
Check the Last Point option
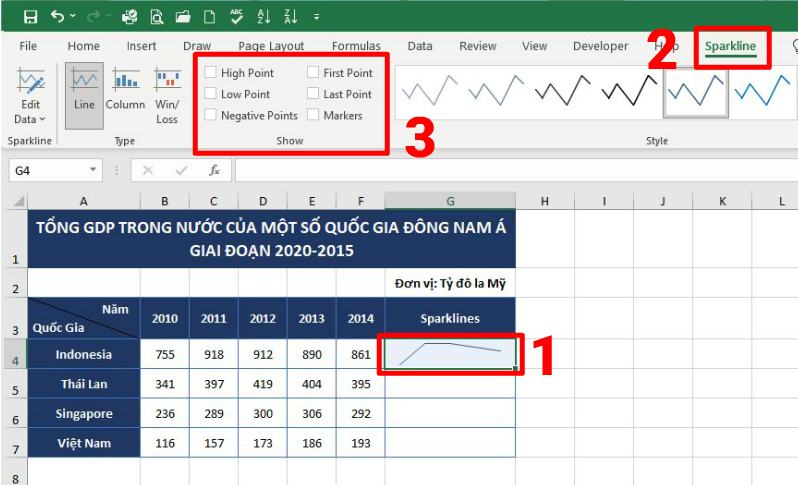313,94
